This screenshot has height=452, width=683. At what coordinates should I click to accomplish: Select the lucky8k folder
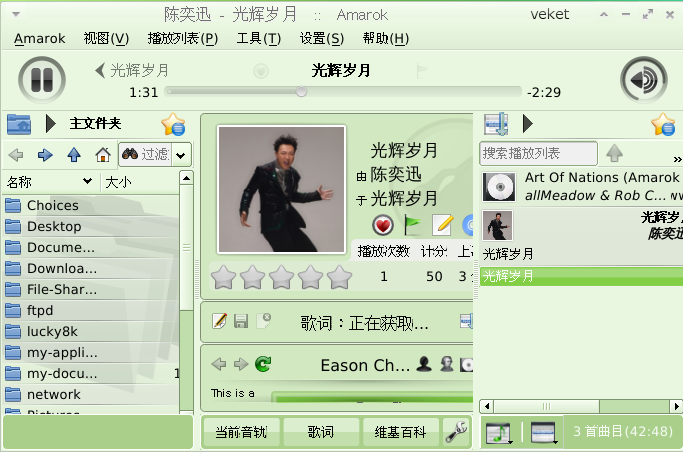click(91, 331)
